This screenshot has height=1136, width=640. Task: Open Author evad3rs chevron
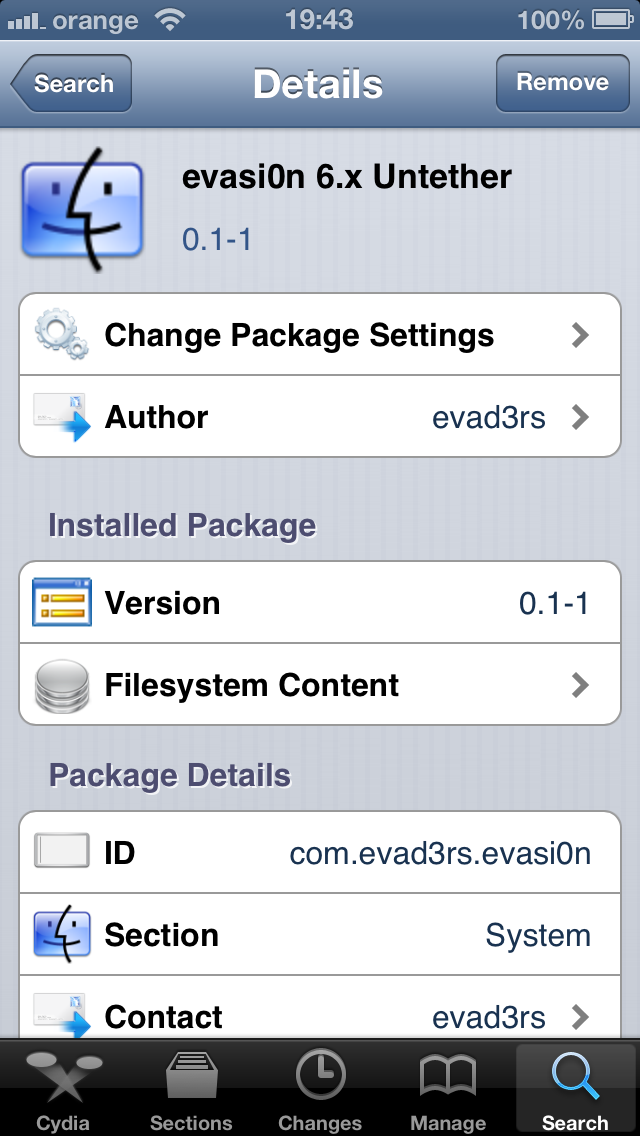click(x=580, y=417)
